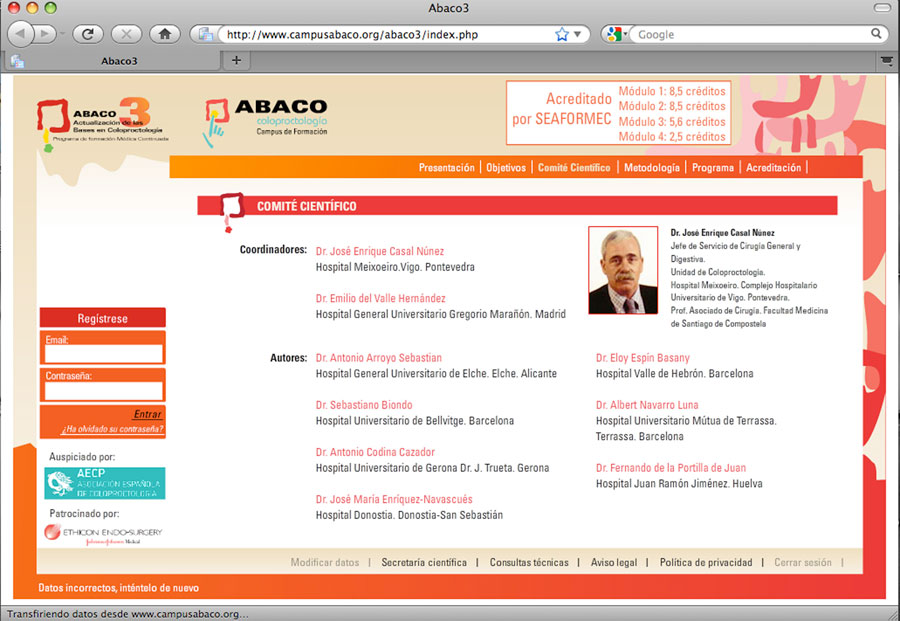Click Dr. Eloy Espín Basany link

(x=642, y=358)
